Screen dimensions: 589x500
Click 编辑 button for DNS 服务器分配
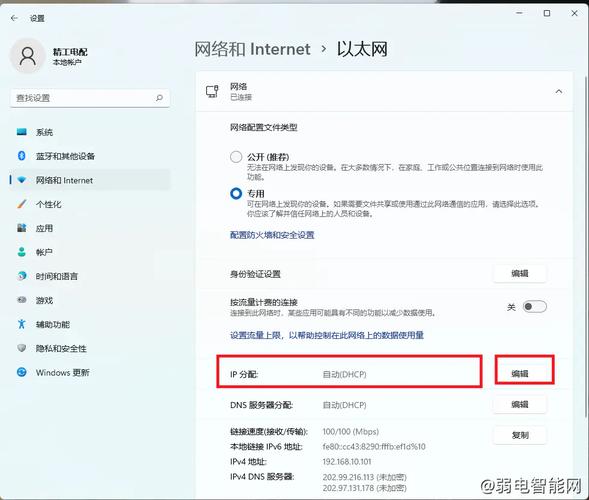(520, 405)
